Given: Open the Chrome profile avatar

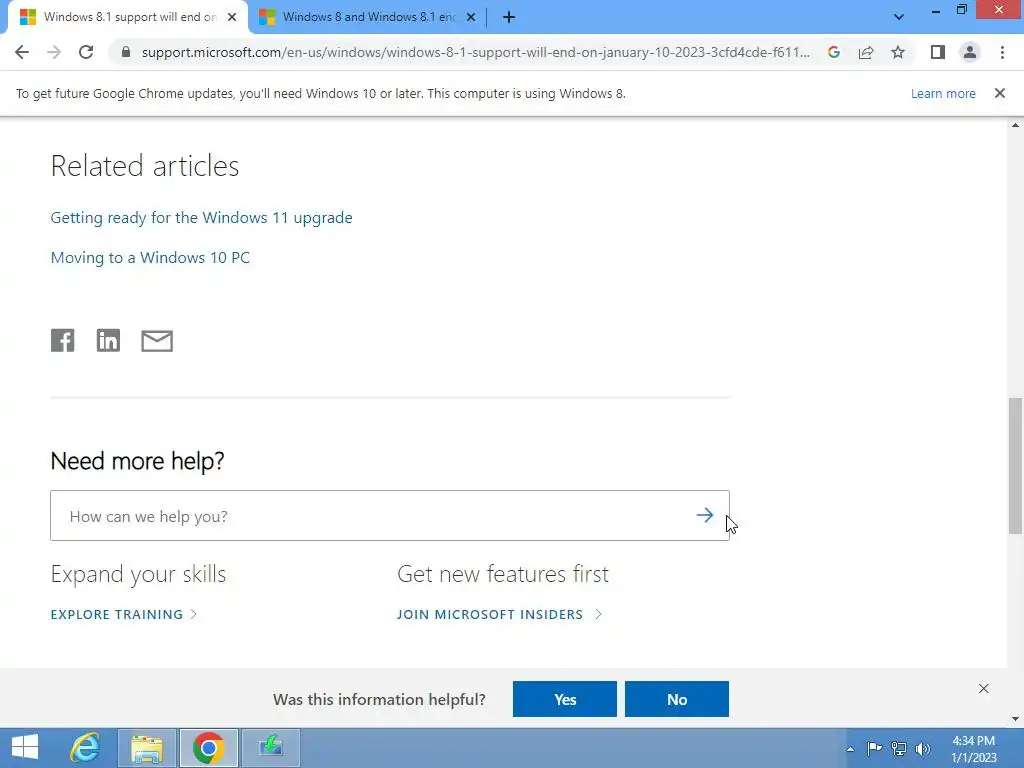Looking at the screenshot, I should 970,52.
